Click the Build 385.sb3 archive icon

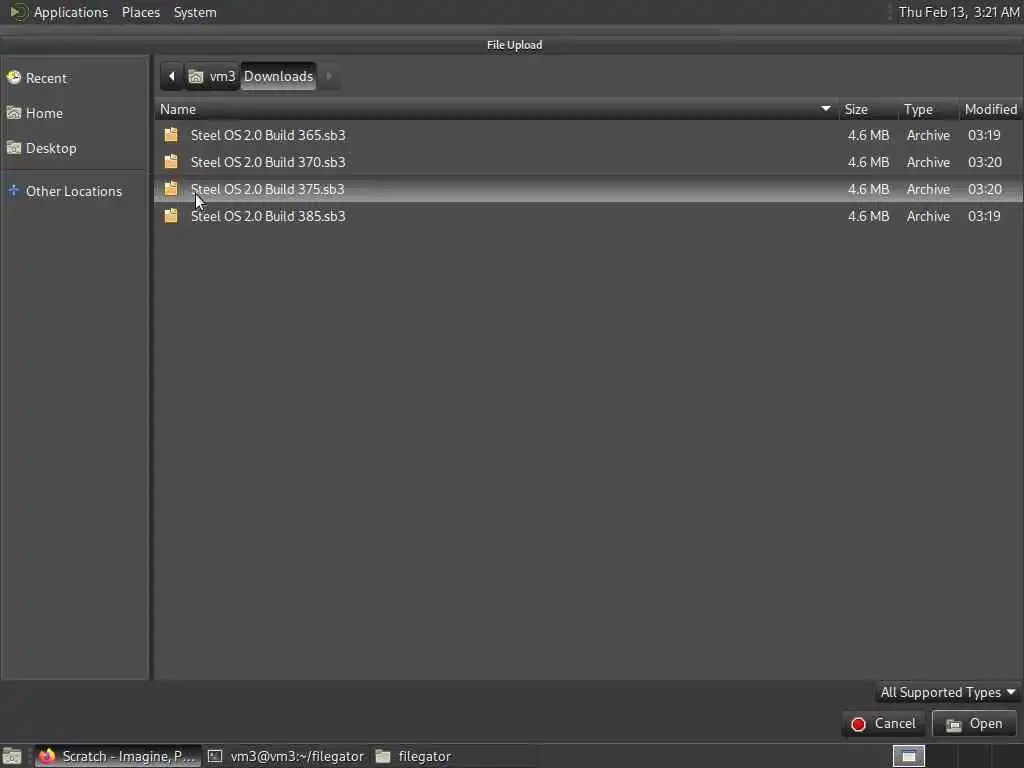pos(171,216)
